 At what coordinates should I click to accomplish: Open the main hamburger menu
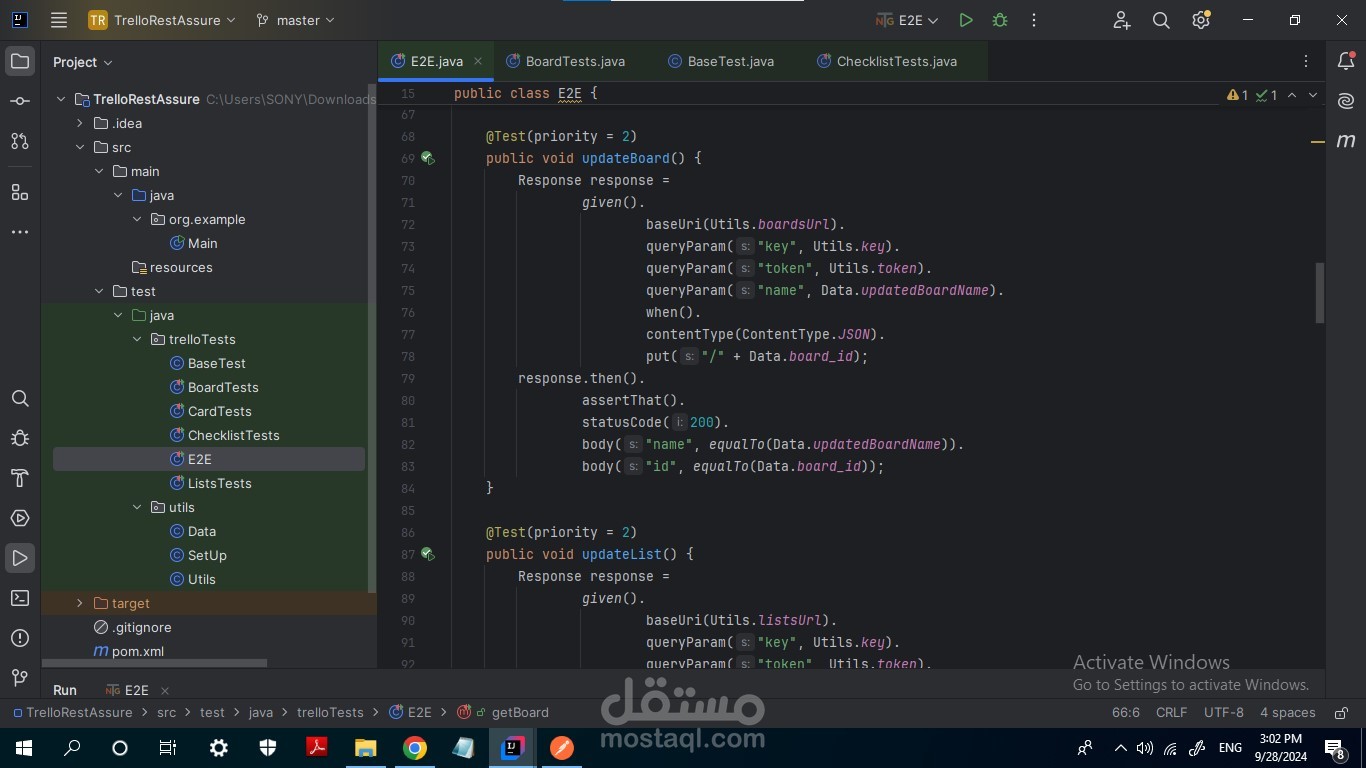(x=59, y=20)
